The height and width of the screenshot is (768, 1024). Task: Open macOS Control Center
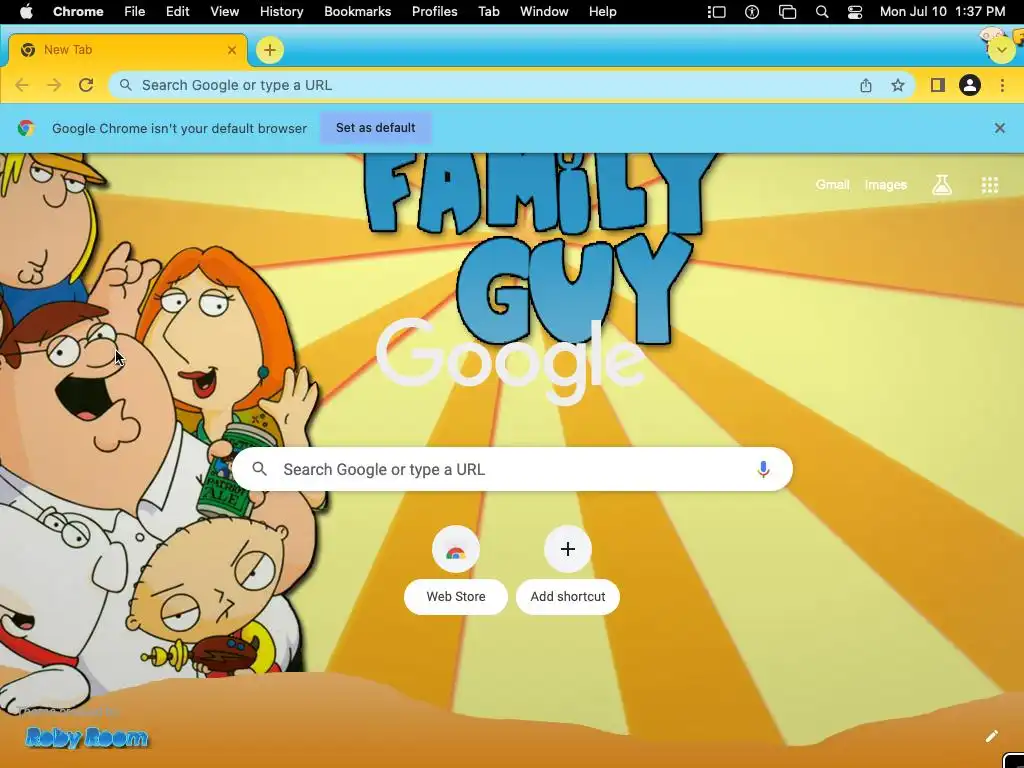855,12
